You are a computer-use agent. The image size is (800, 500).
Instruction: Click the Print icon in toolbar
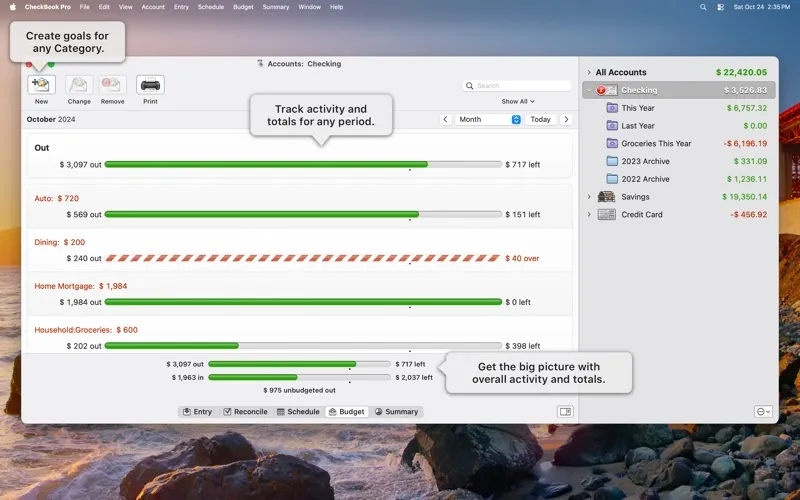coord(150,85)
